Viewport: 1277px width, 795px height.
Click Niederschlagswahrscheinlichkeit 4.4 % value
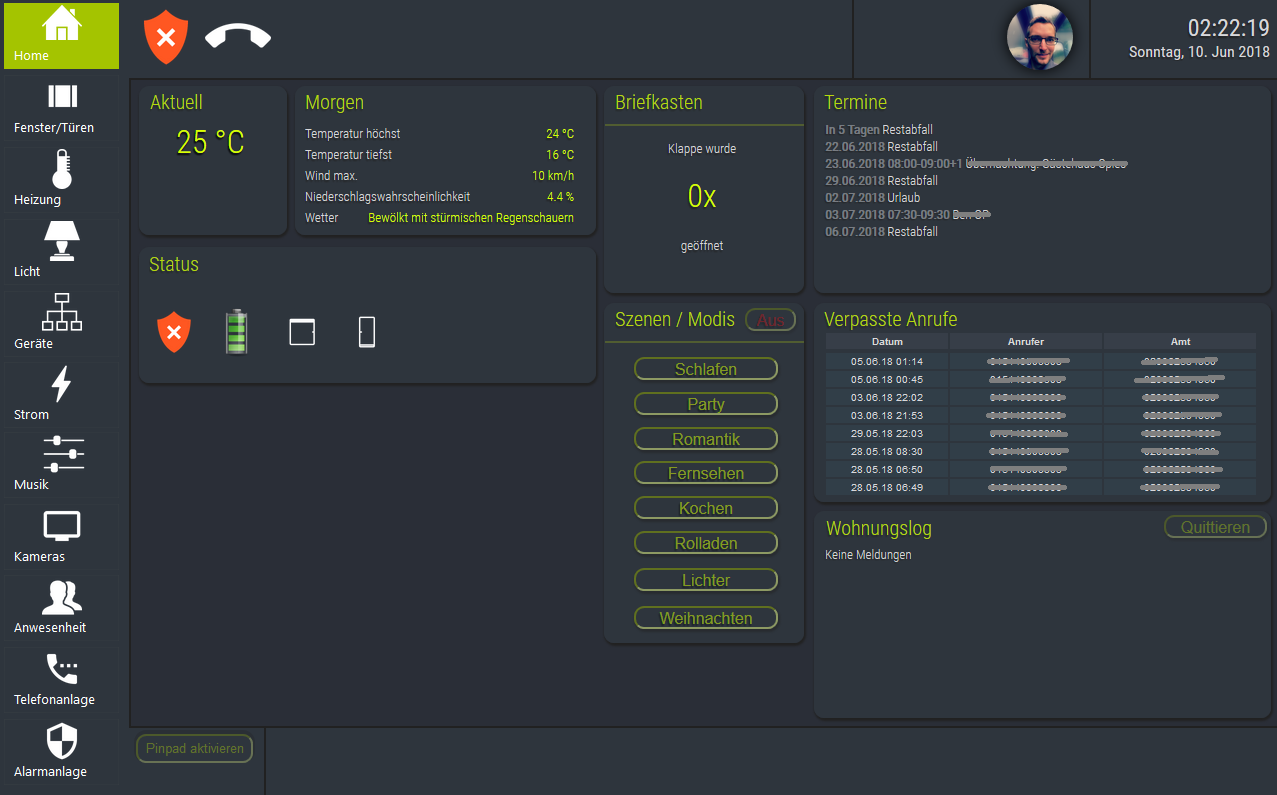[x=560, y=197]
